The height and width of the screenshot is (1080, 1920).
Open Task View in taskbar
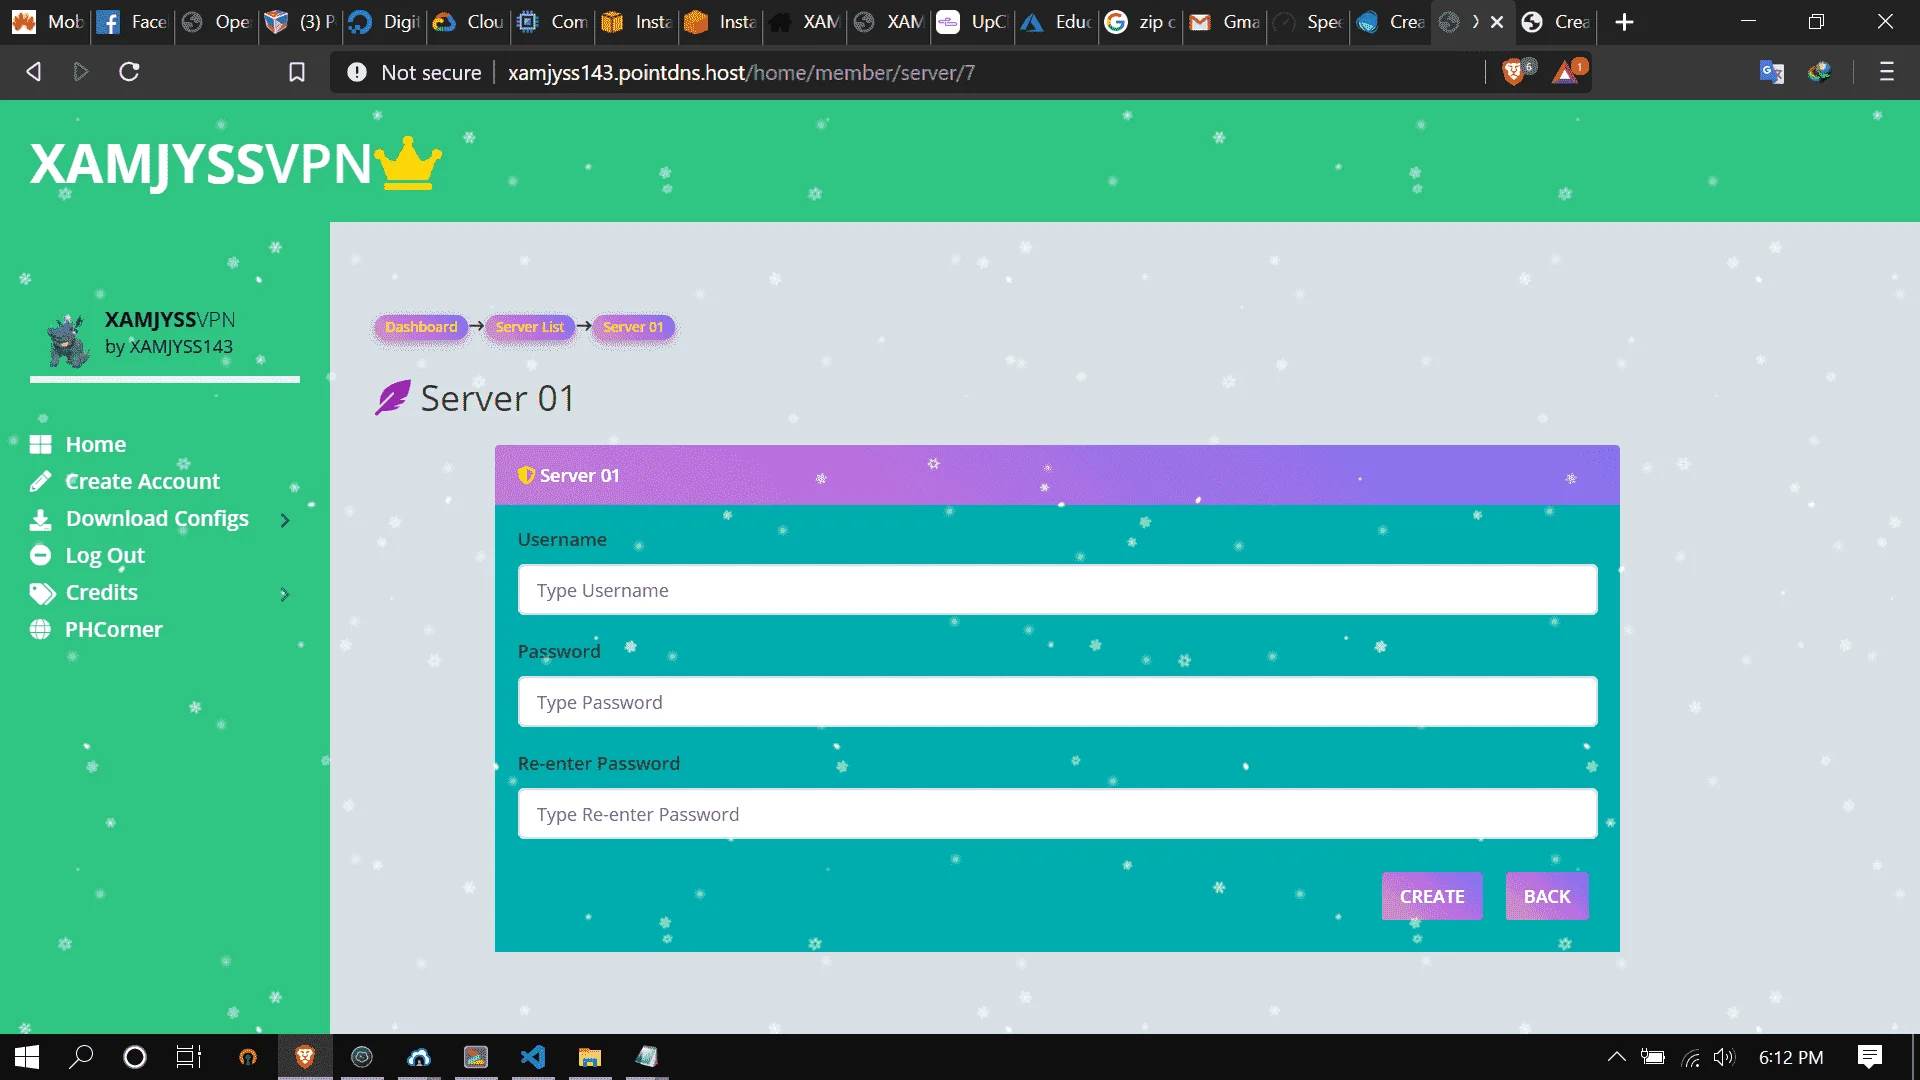click(x=188, y=1057)
